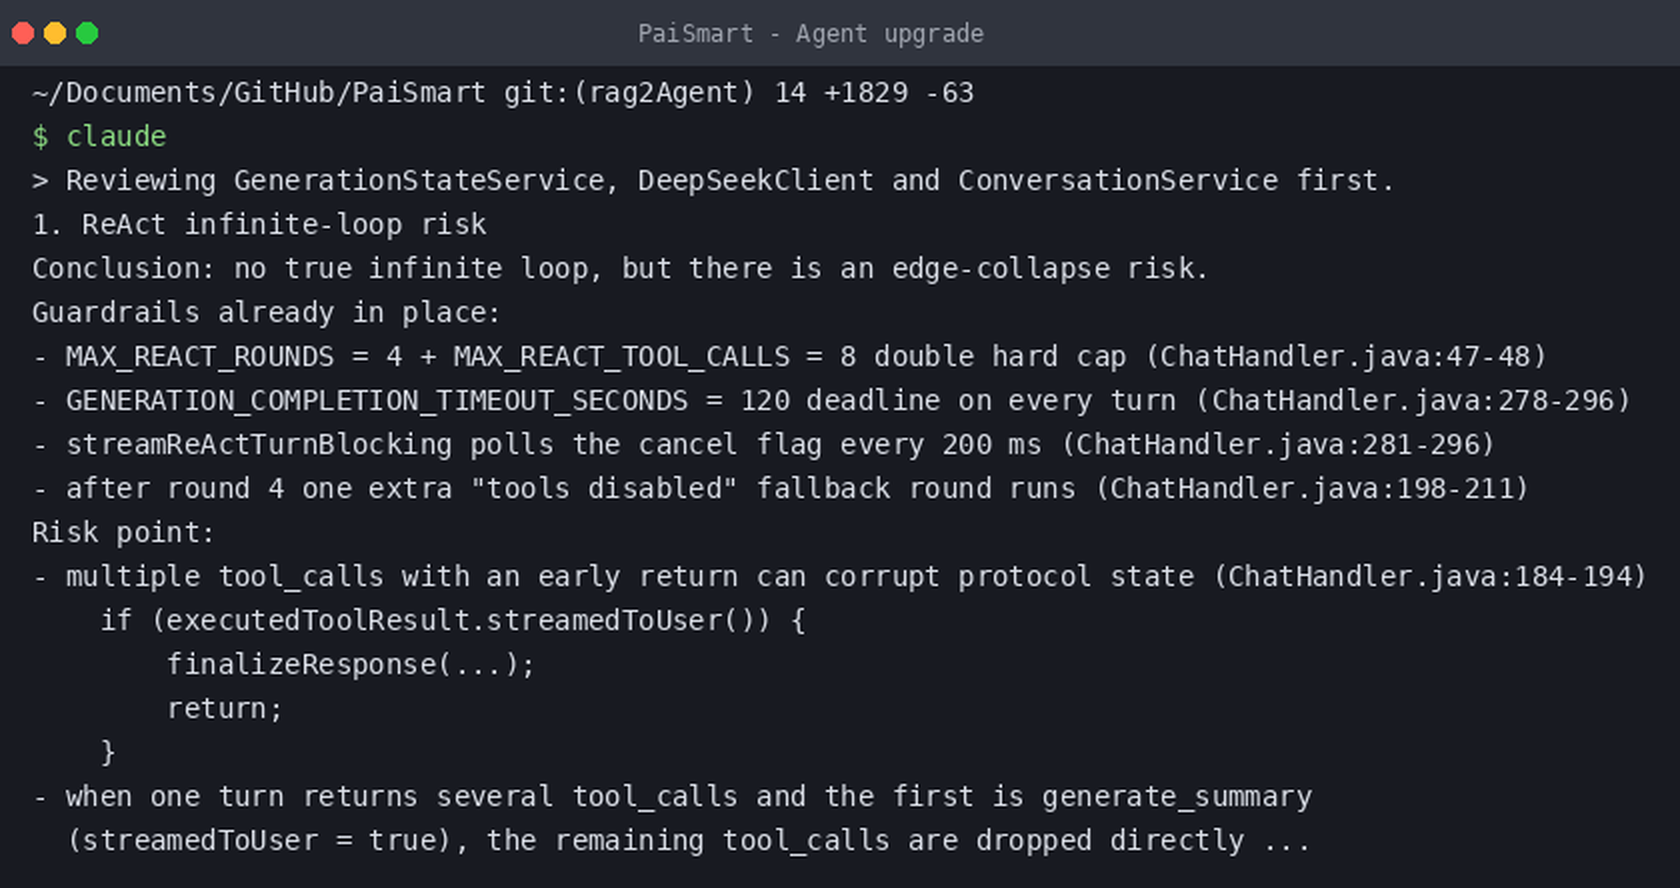Click the ChatHandler.java:281-296 file reference
Viewport: 1680px width, 888px height.
tap(1278, 445)
